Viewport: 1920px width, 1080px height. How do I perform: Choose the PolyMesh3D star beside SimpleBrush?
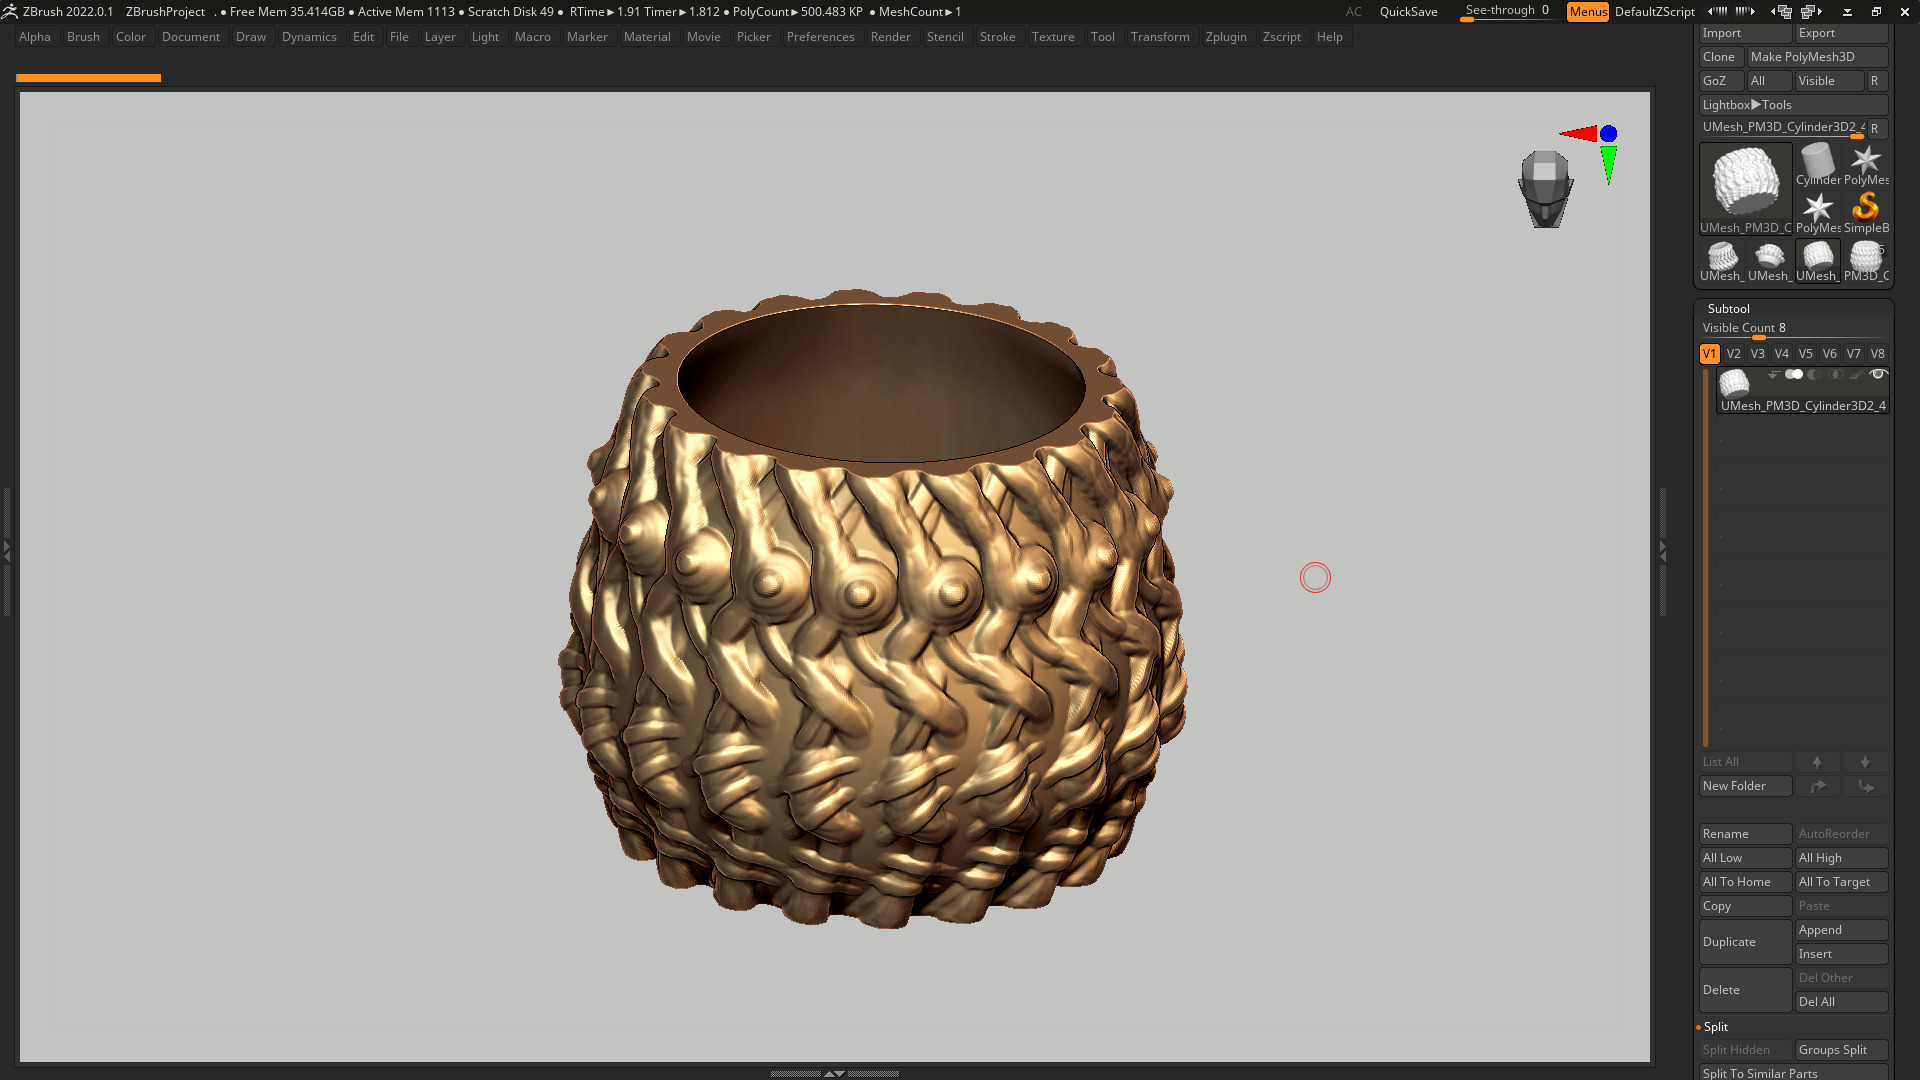click(x=1817, y=212)
